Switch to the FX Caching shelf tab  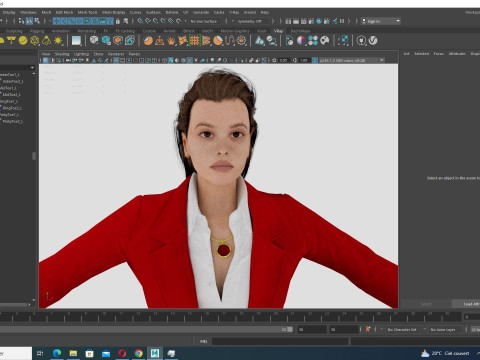point(125,31)
